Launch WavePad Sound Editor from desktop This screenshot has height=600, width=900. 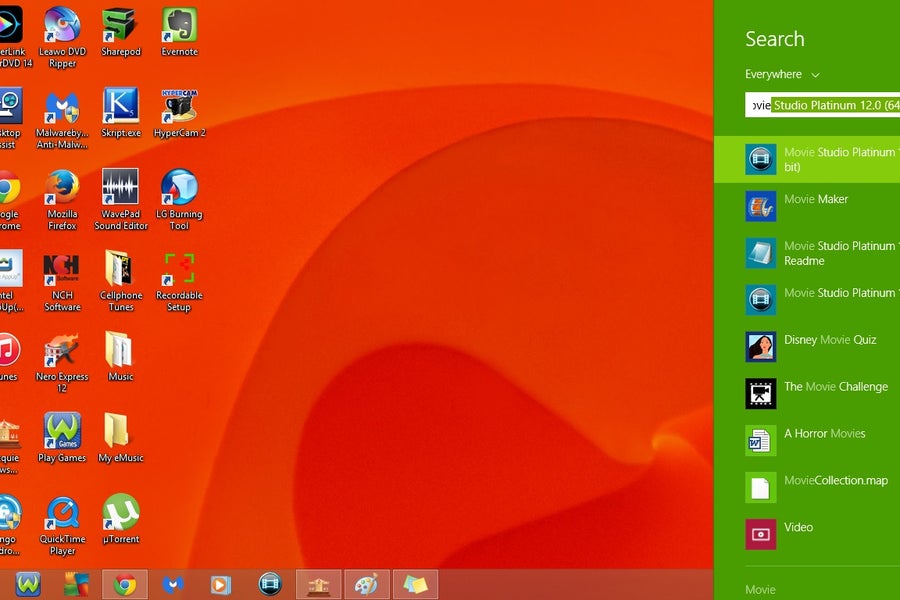121,200
